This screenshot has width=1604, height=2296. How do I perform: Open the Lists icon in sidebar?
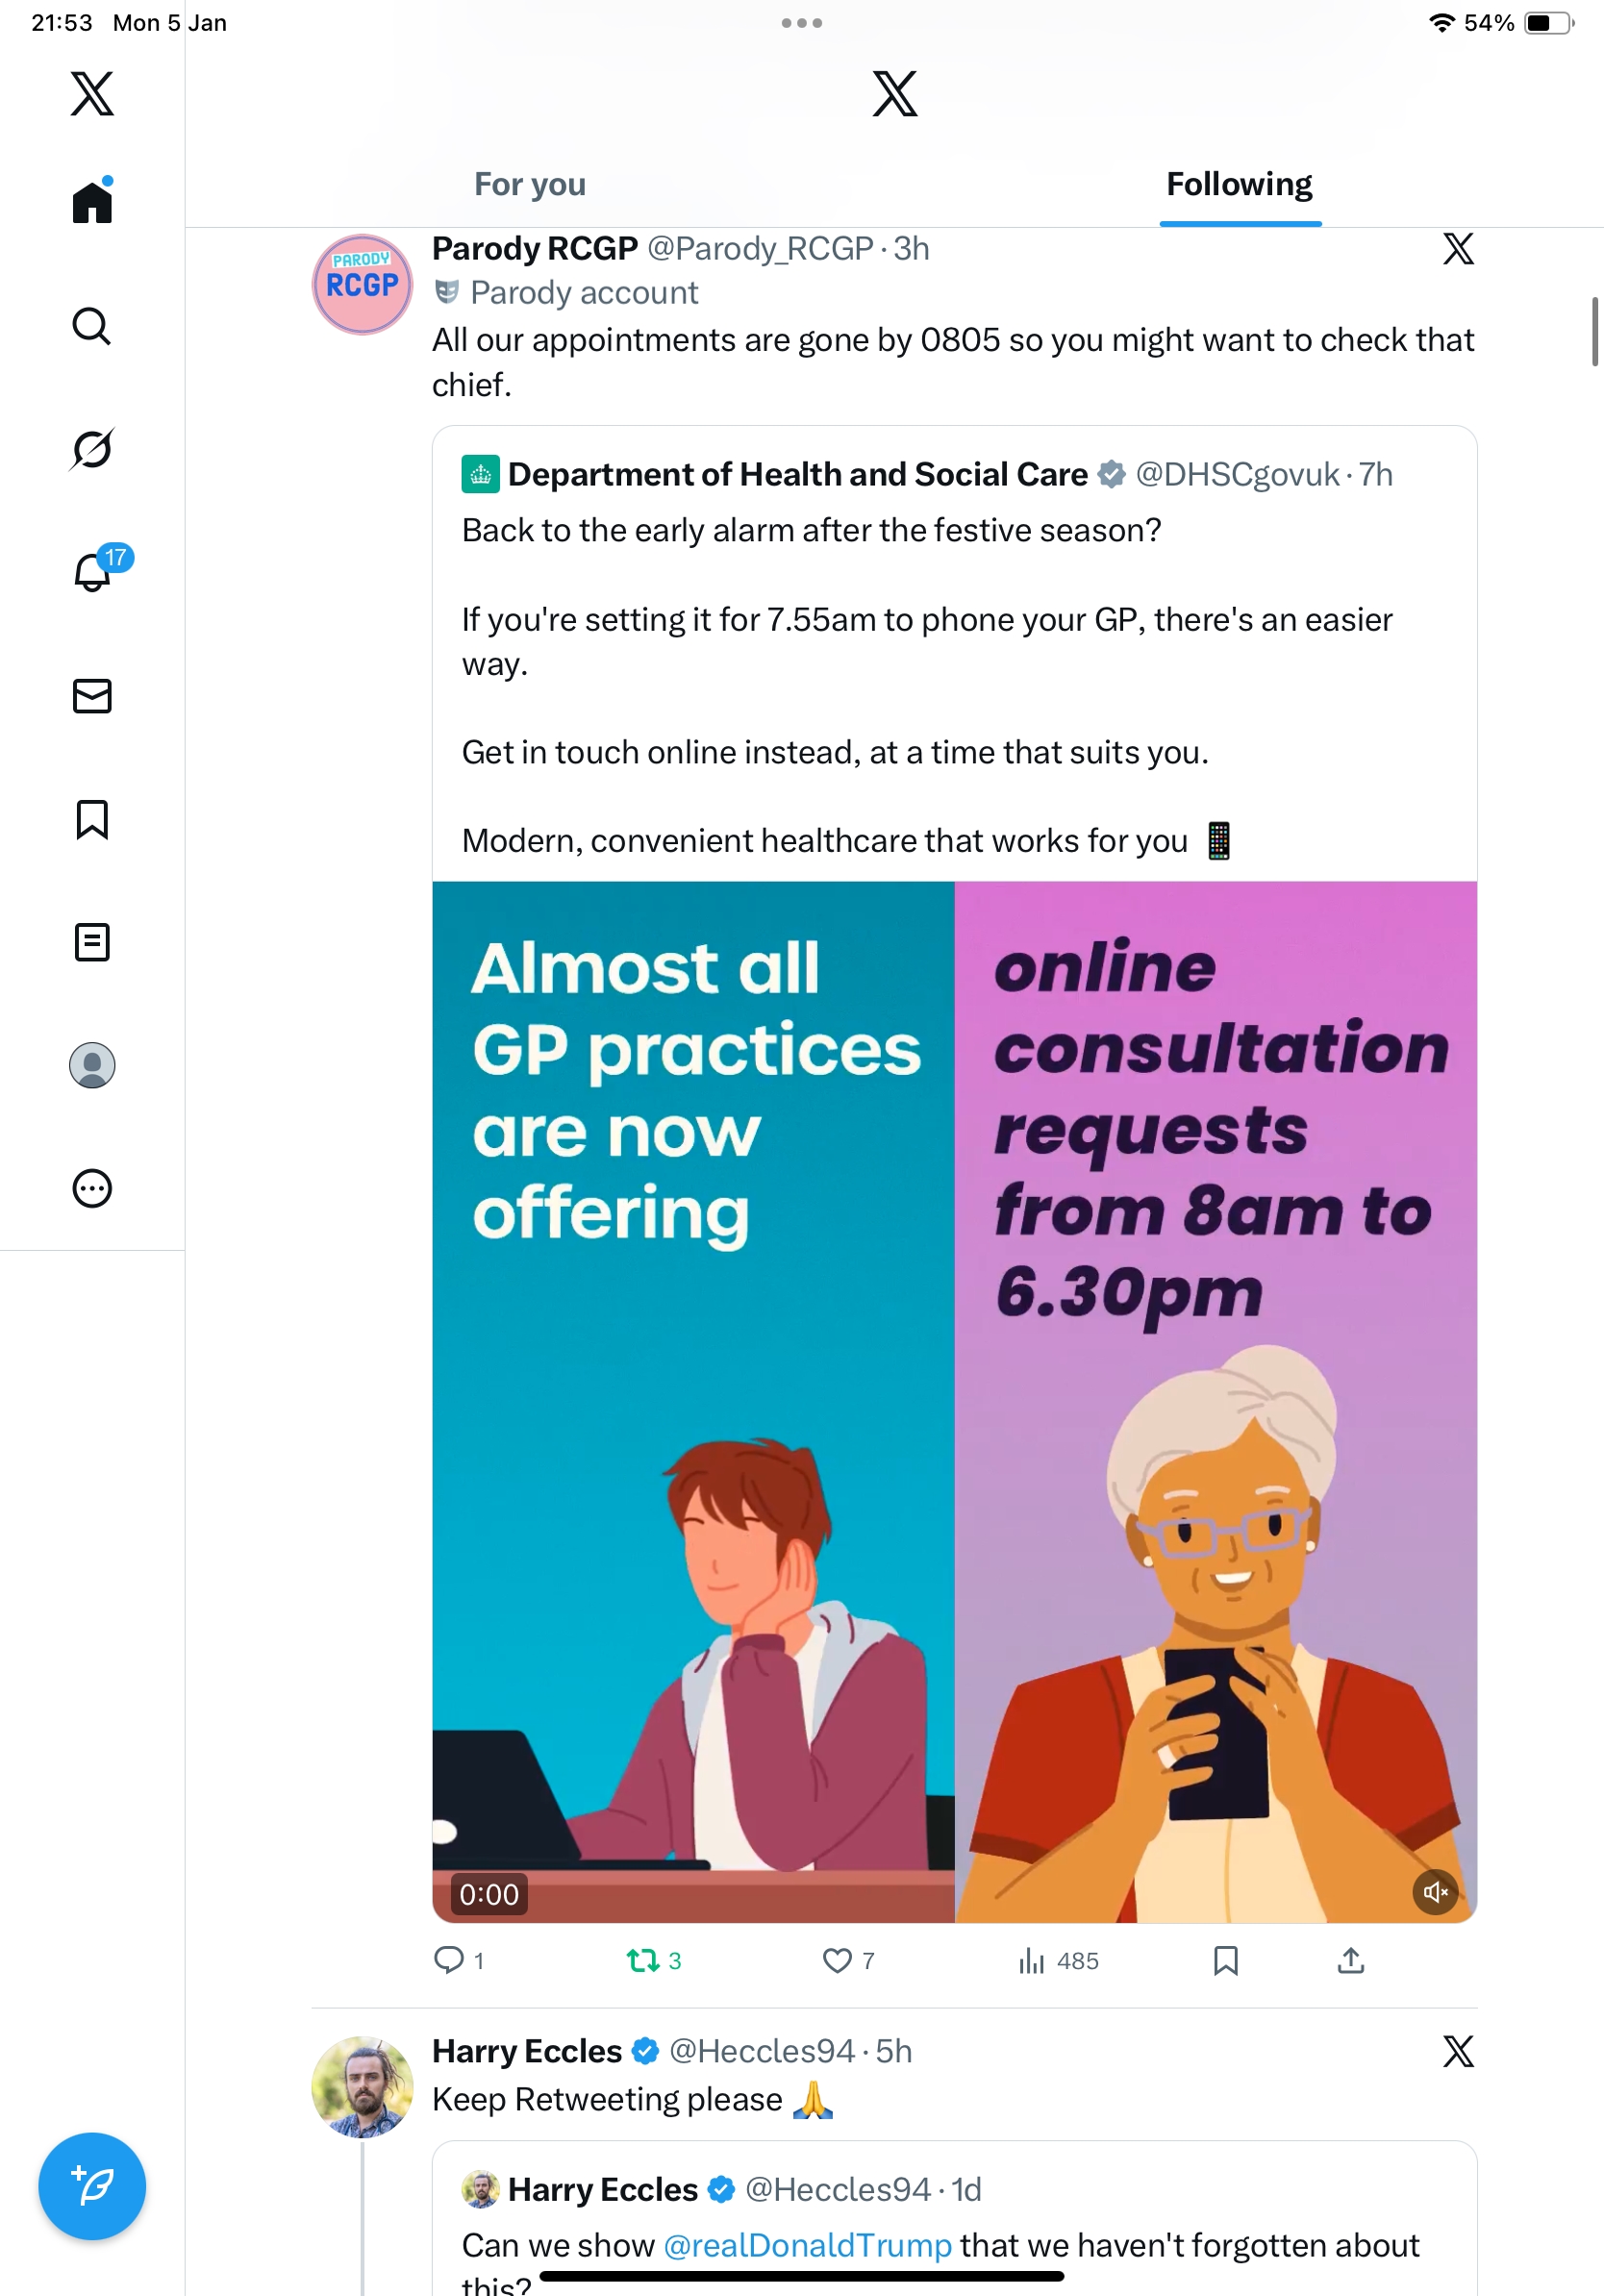tap(92, 942)
